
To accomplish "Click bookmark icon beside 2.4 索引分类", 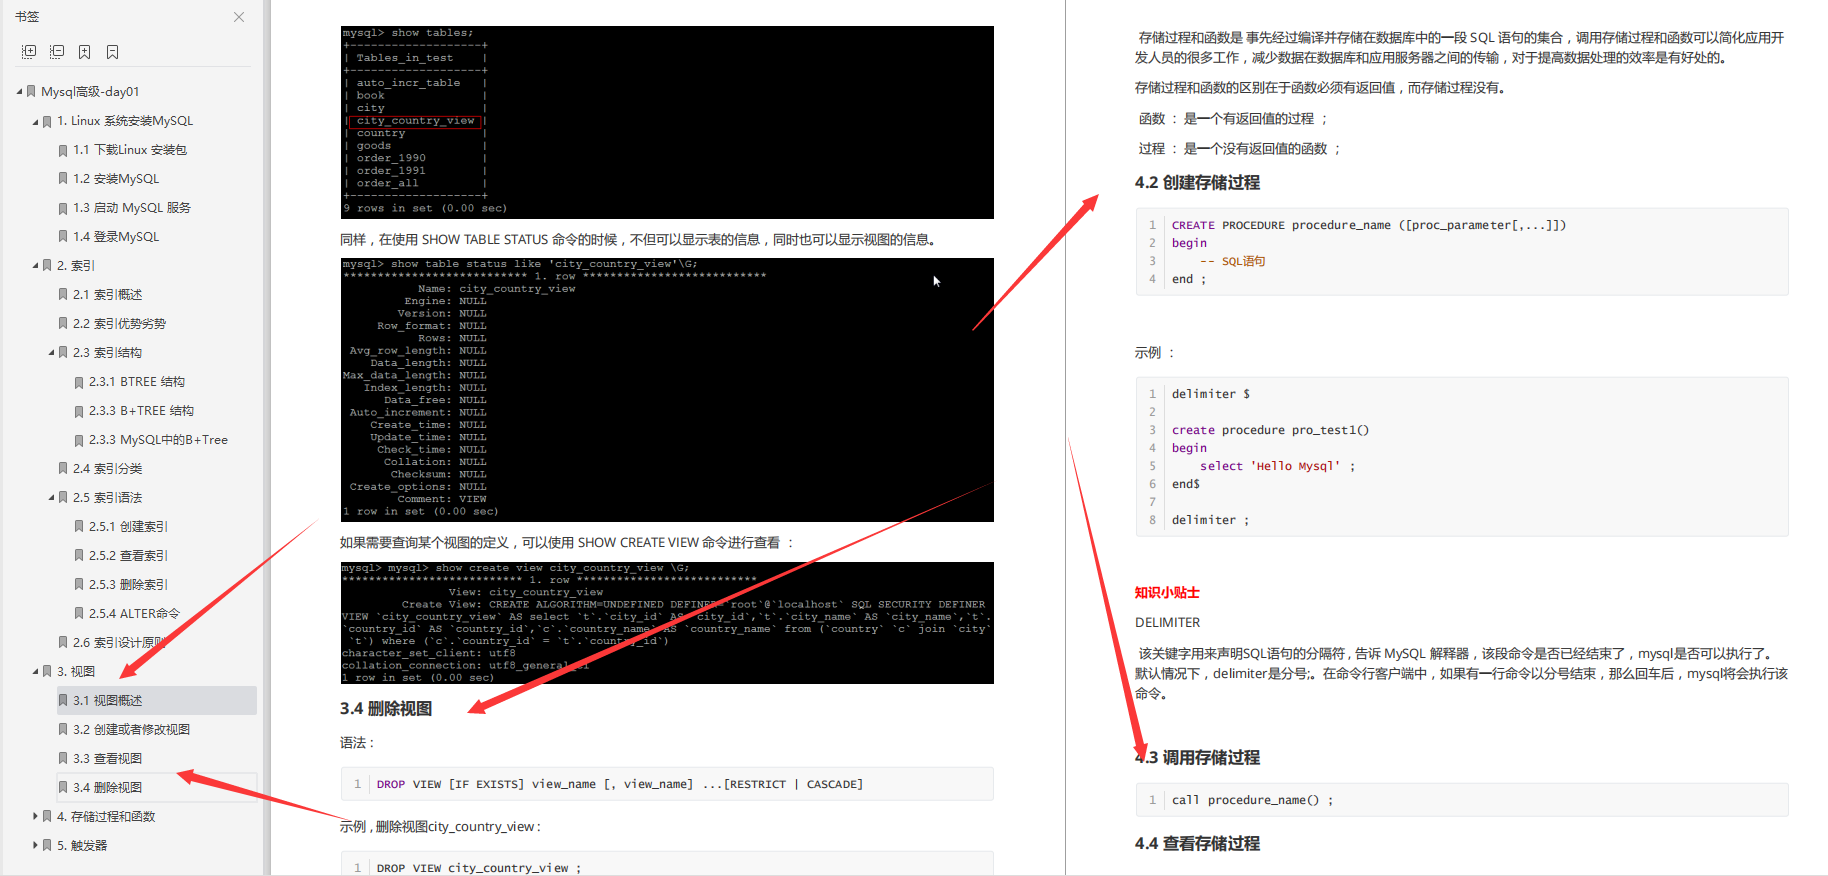I will pyautogui.click(x=63, y=469).
